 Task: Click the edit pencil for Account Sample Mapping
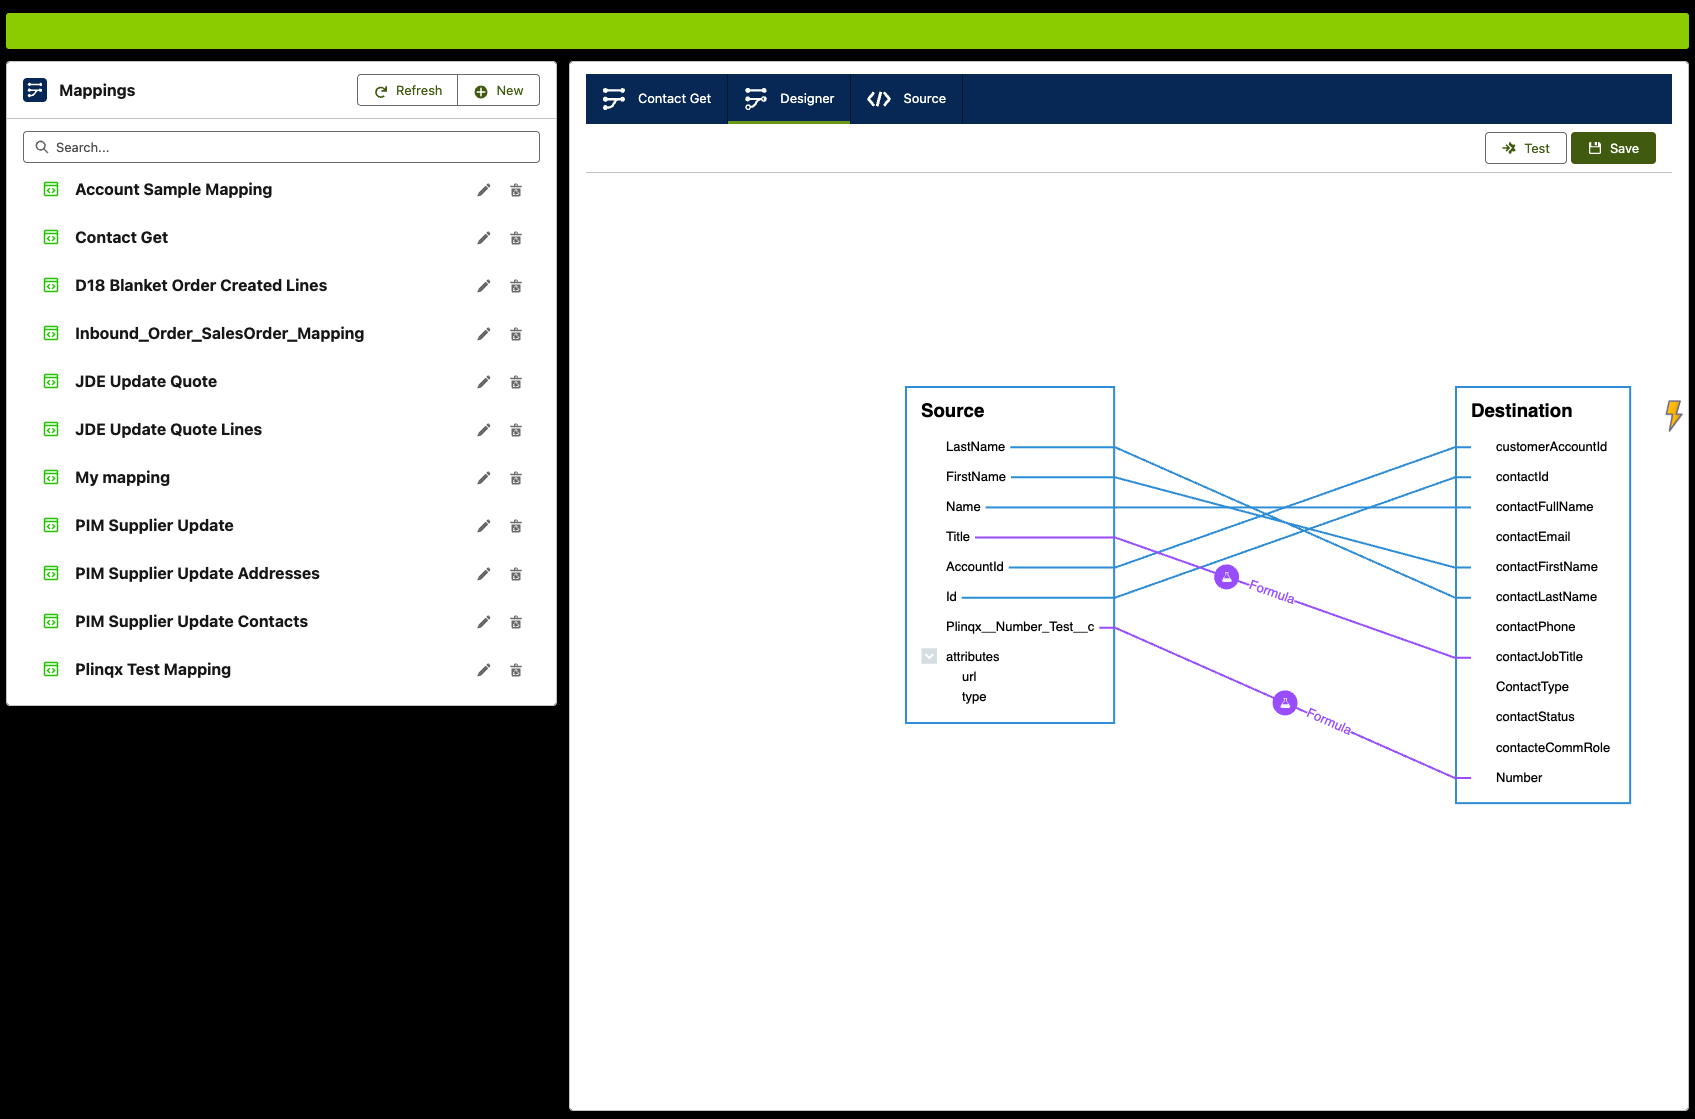click(x=484, y=190)
